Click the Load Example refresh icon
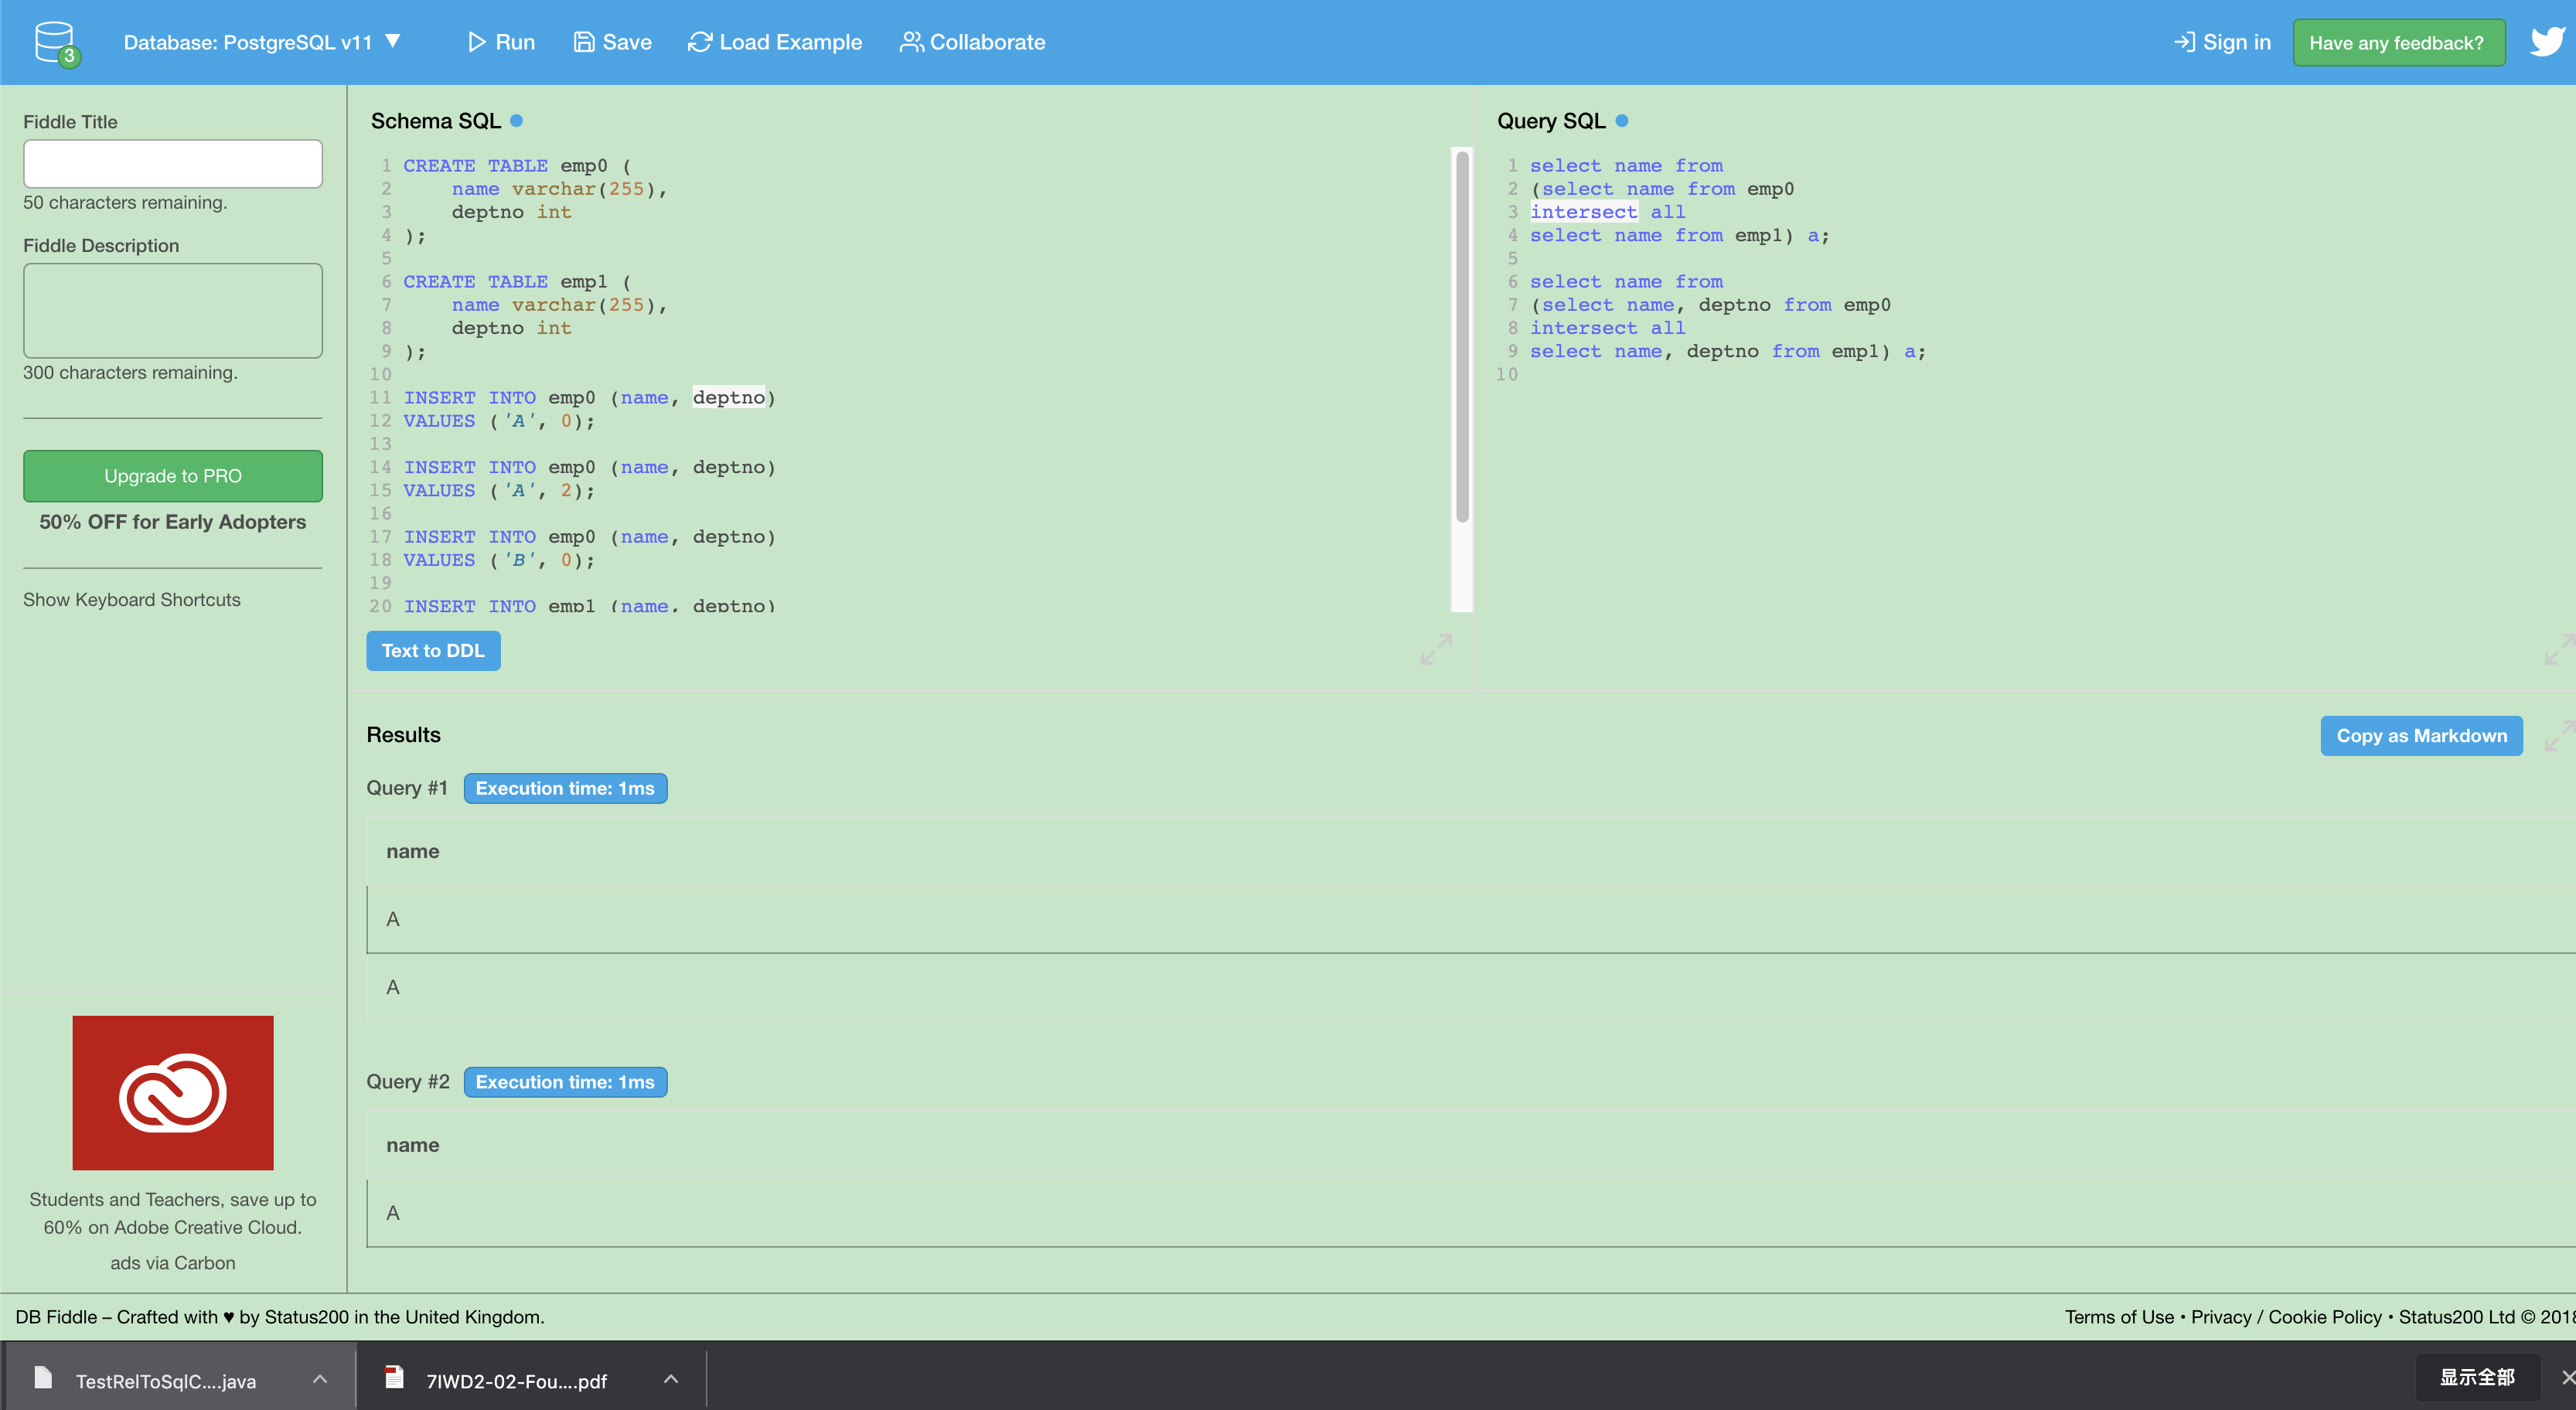The height and width of the screenshot is (1410, 2576). [699, 42]
